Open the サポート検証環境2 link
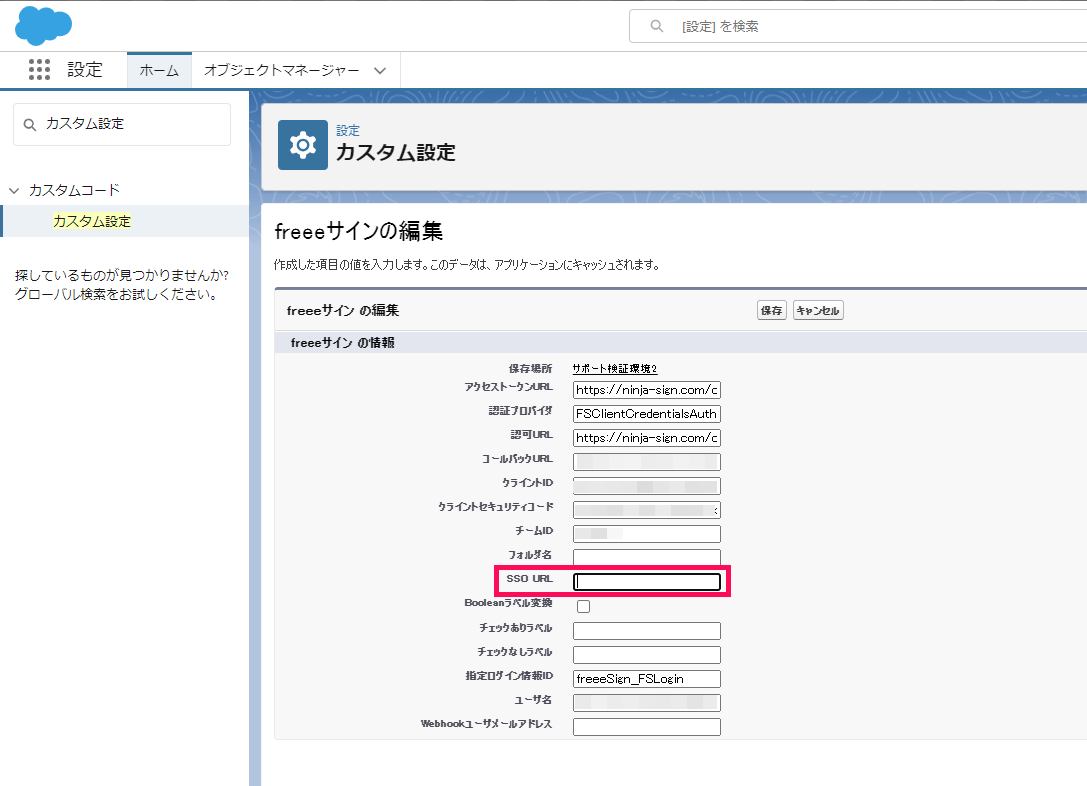 click(x=615, y=369)
